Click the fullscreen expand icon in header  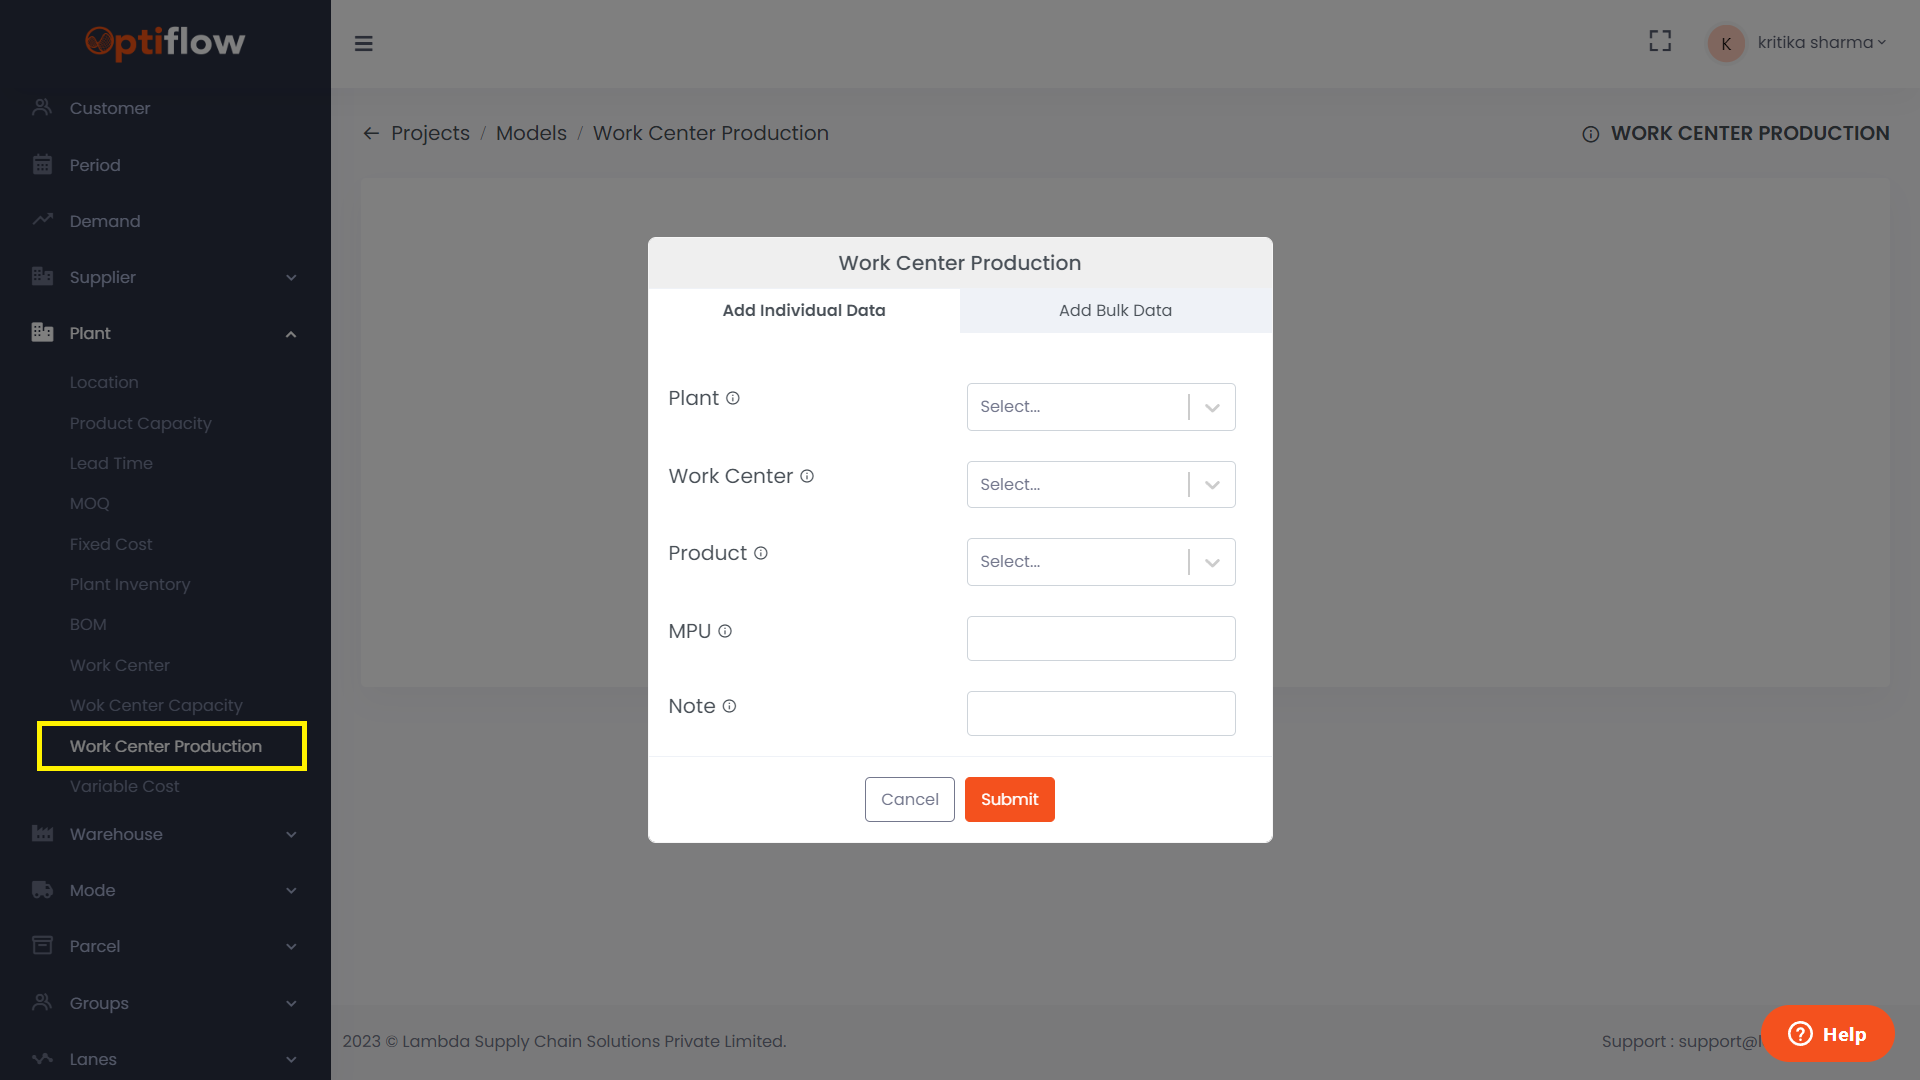pos(1660,41)
